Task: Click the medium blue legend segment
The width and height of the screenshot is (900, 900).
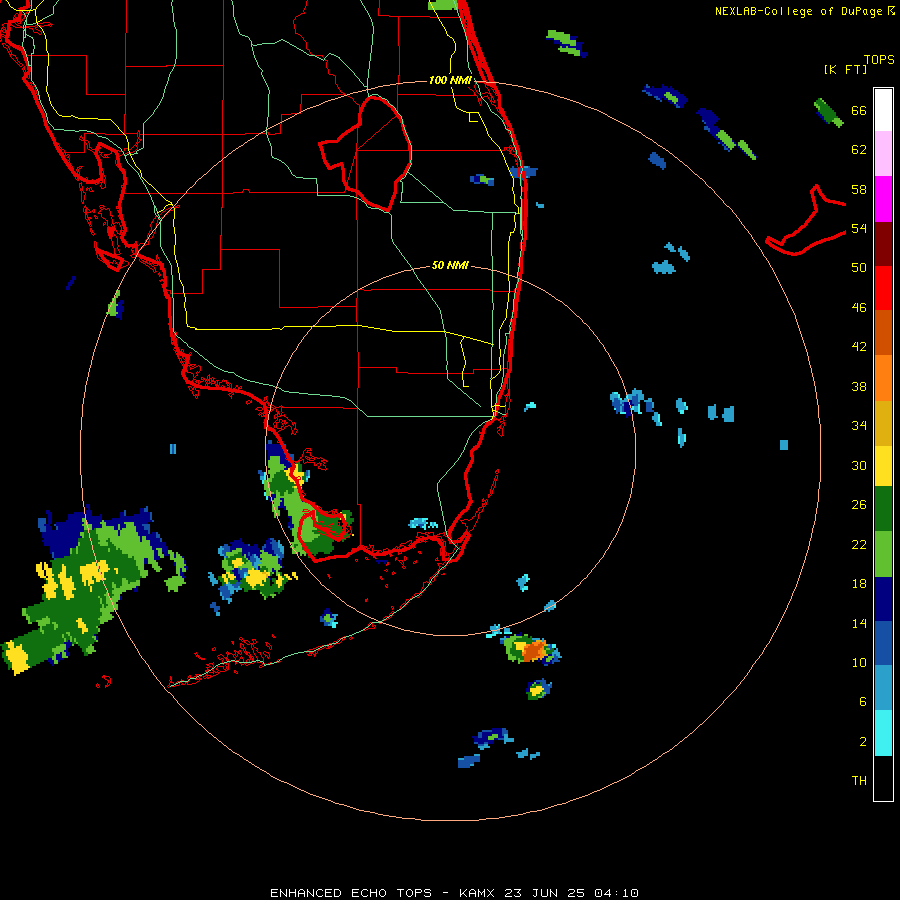Action: coord(883,643)
